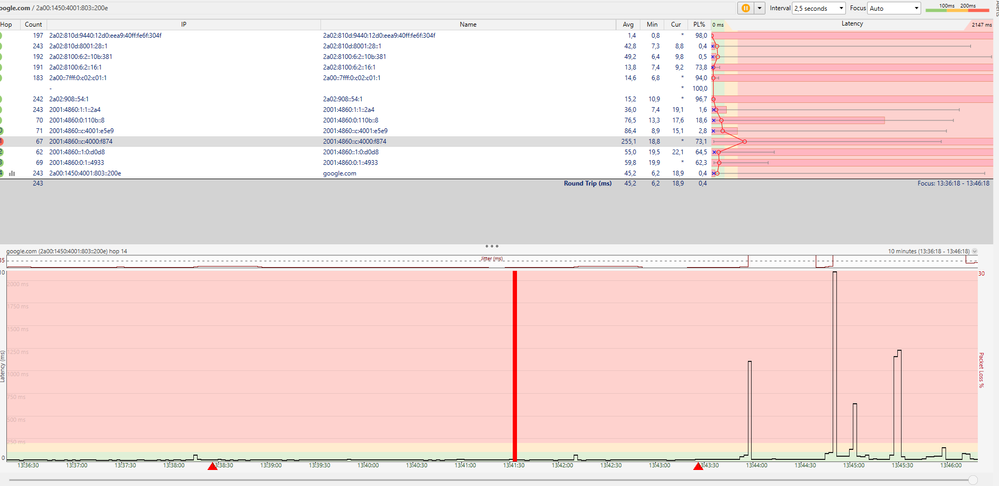Click the latency bar graph for google.com row
999x486 pixels.
852,173
